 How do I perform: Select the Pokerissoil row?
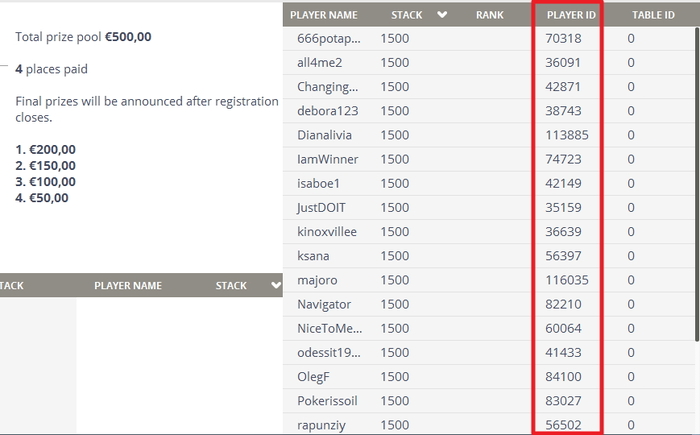[489, 401]
